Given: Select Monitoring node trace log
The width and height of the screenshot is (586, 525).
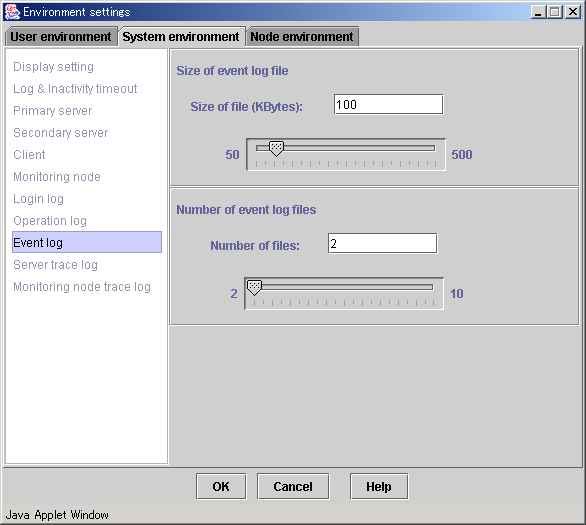Looking at the screenshot, I should click(x=82, y=287).
